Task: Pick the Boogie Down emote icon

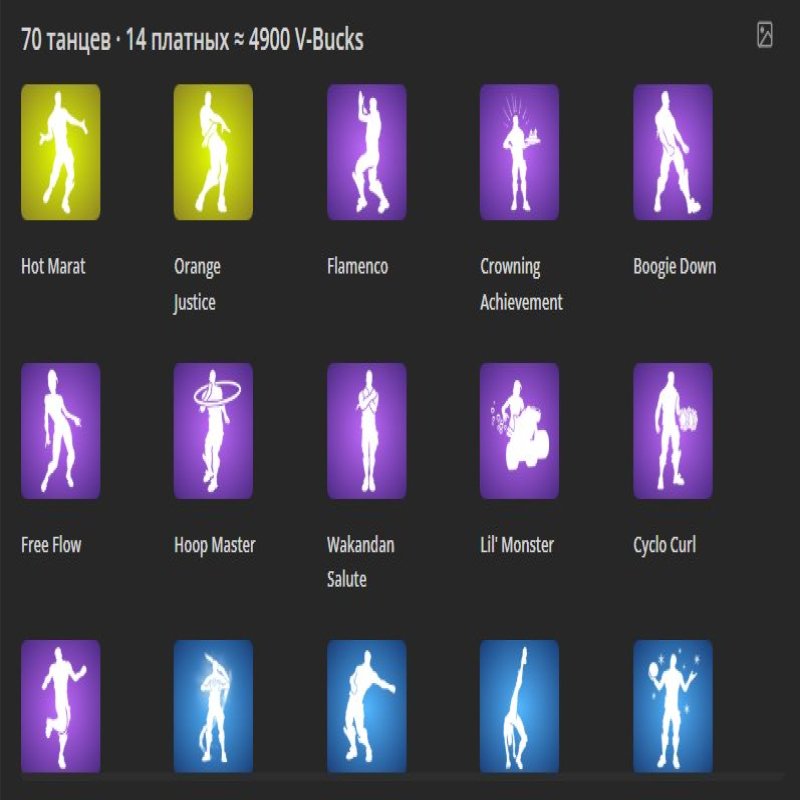Action: click(673, 152)
